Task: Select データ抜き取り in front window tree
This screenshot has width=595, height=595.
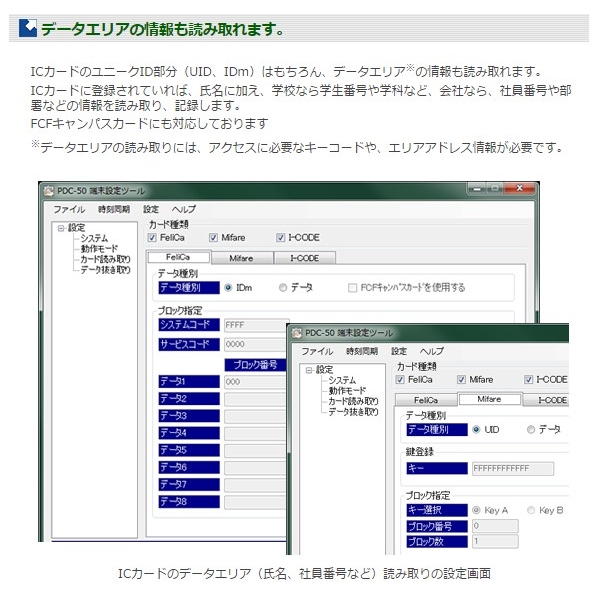Action: [353, 412]
